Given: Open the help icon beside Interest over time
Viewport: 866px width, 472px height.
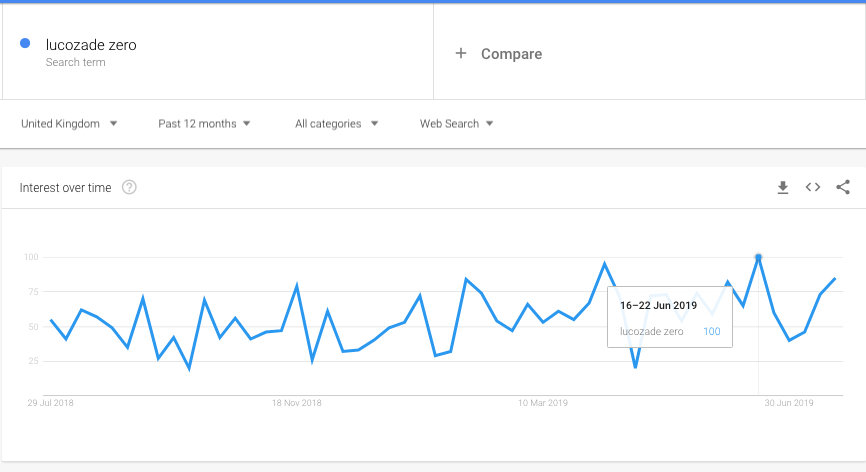Looking at the screenshot, I should [129, 187].
